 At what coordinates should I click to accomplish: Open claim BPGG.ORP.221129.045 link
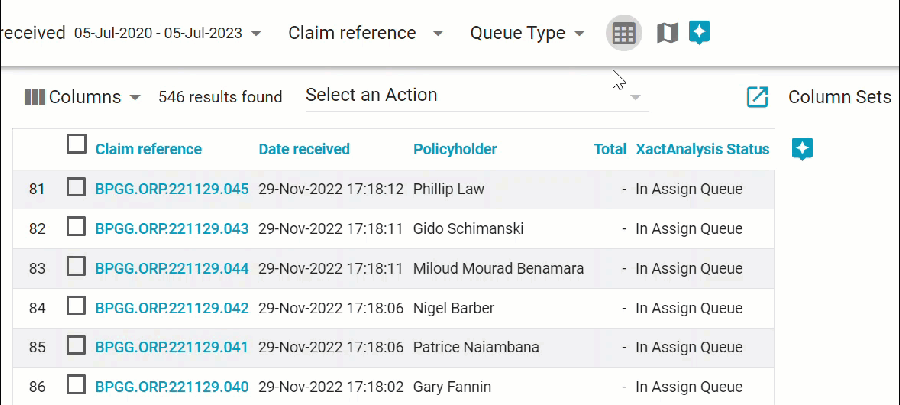172,189
